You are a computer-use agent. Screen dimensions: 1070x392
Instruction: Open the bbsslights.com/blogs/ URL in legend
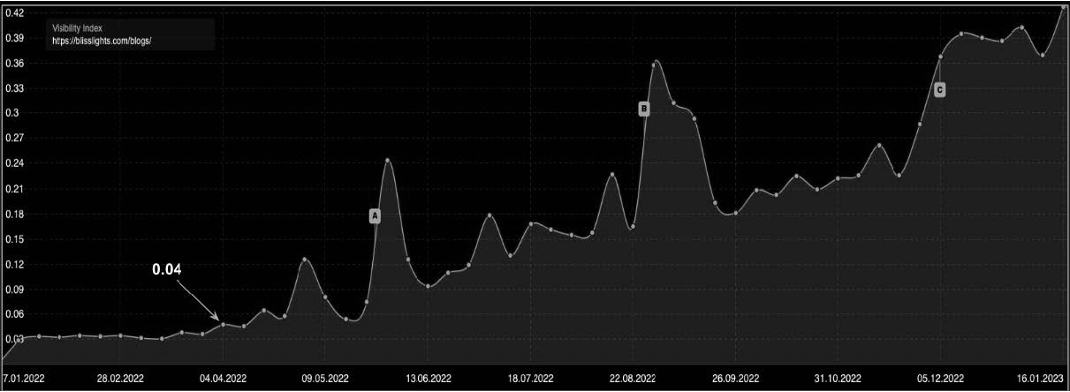click(102, 41)
